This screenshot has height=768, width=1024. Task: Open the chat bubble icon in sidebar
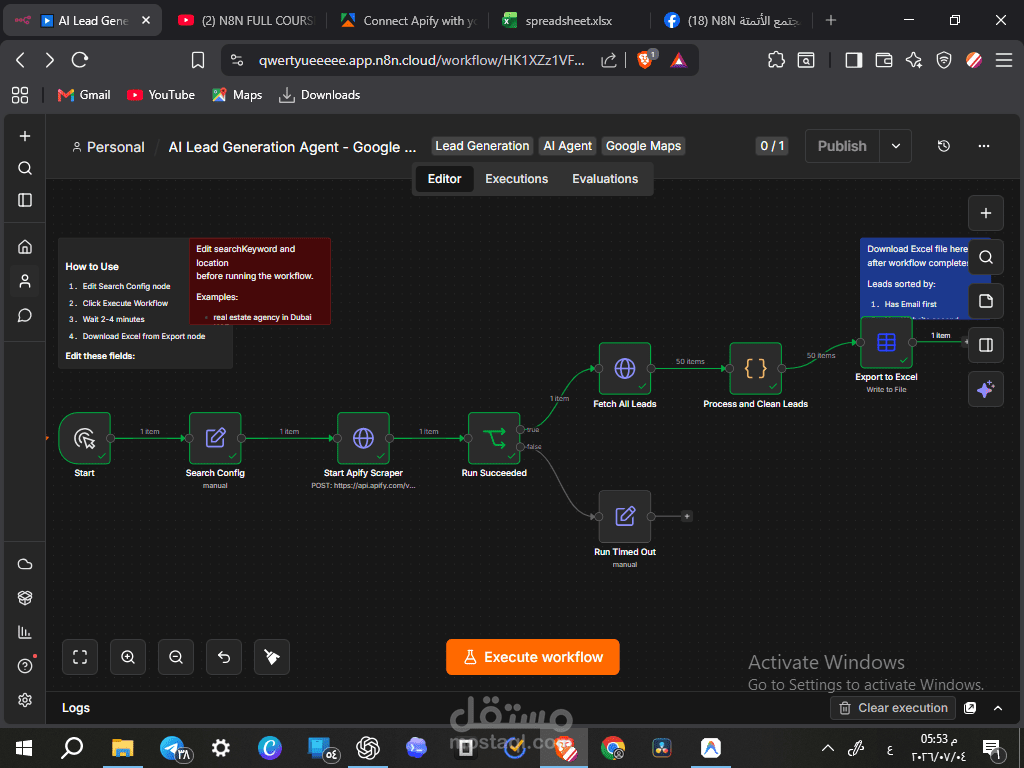(25, 315)
